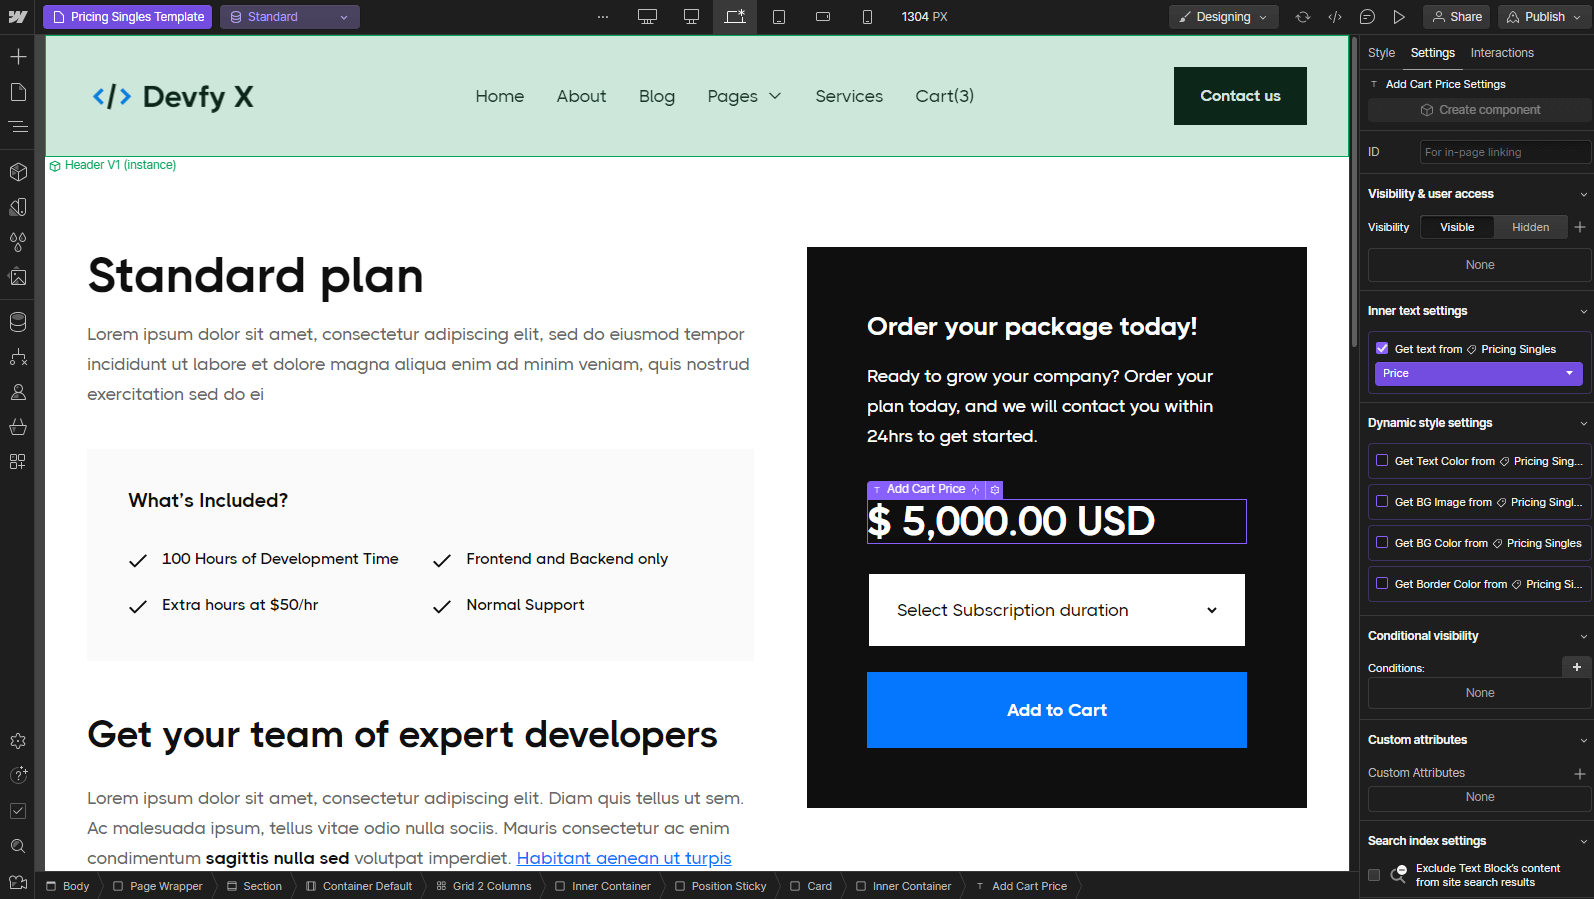Image resolution: width=1594 pixels, height=899 pixels.
Task: Click the ID input field
Action: (1505, 152)
